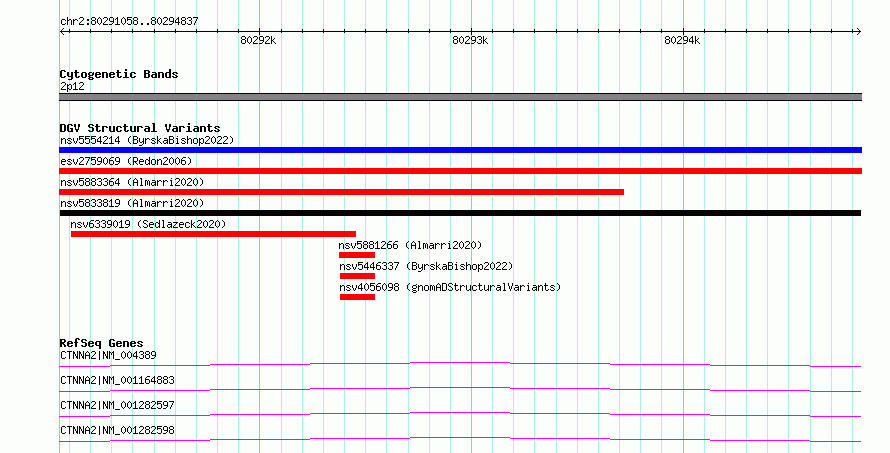890x453 pixels.
Task: Click the blue nsv5554214 variant bar
Action: (x=460, y=150)
